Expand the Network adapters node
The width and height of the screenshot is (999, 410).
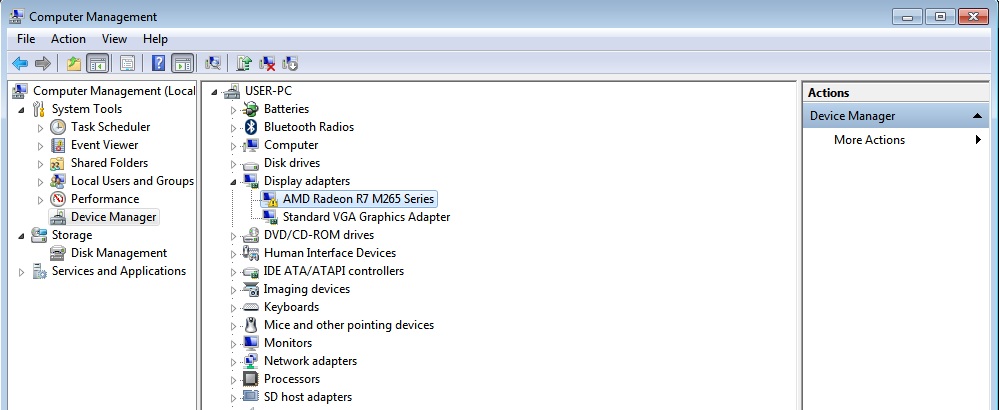(234, 361)
